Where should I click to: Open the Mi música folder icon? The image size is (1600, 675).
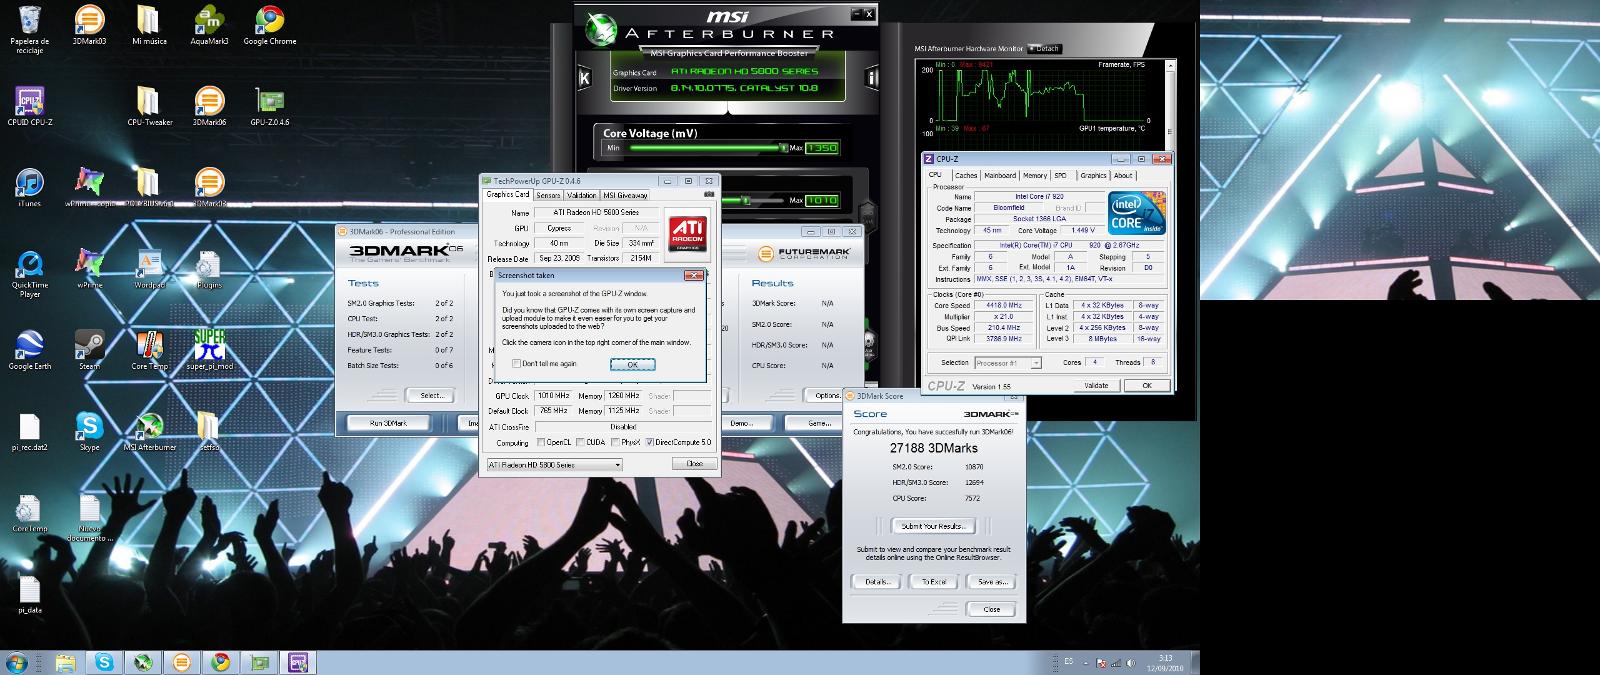(x=149, y=25)
